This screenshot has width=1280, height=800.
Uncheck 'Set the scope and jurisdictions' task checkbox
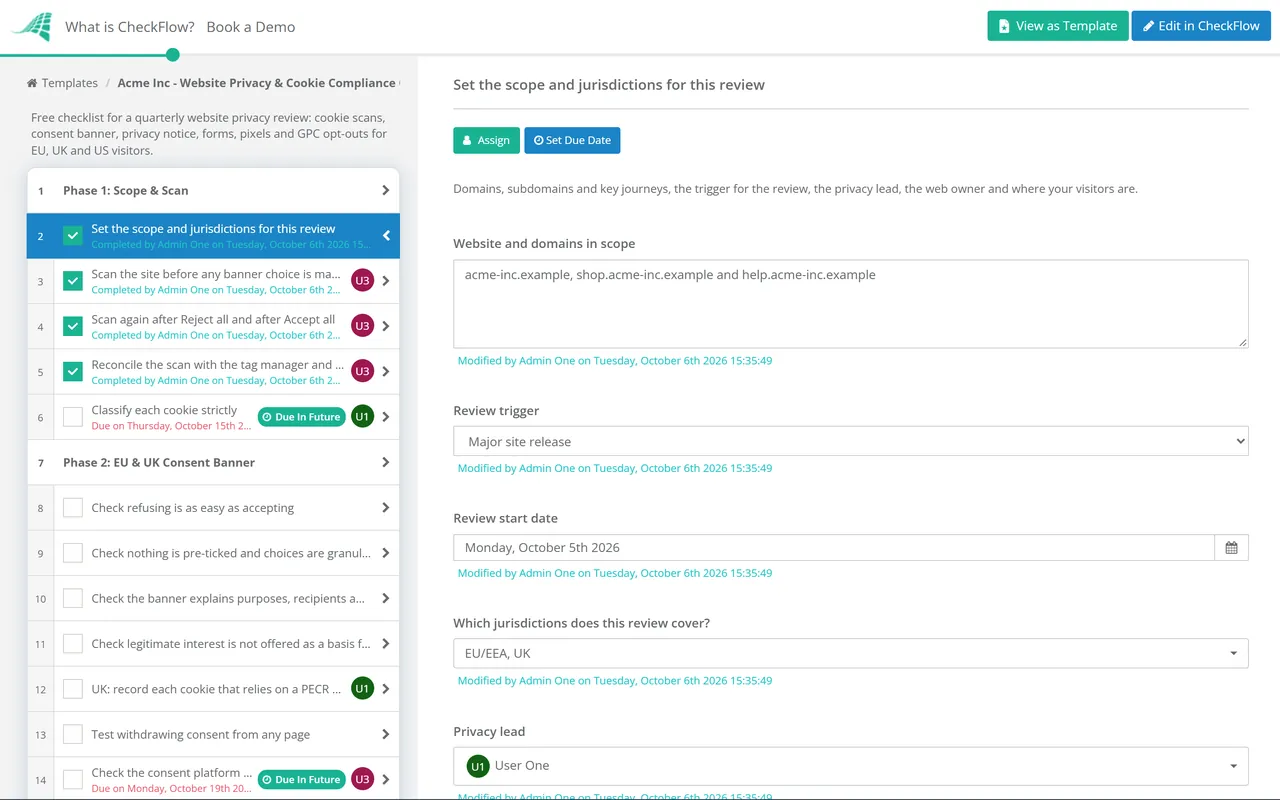coord(73,236)
